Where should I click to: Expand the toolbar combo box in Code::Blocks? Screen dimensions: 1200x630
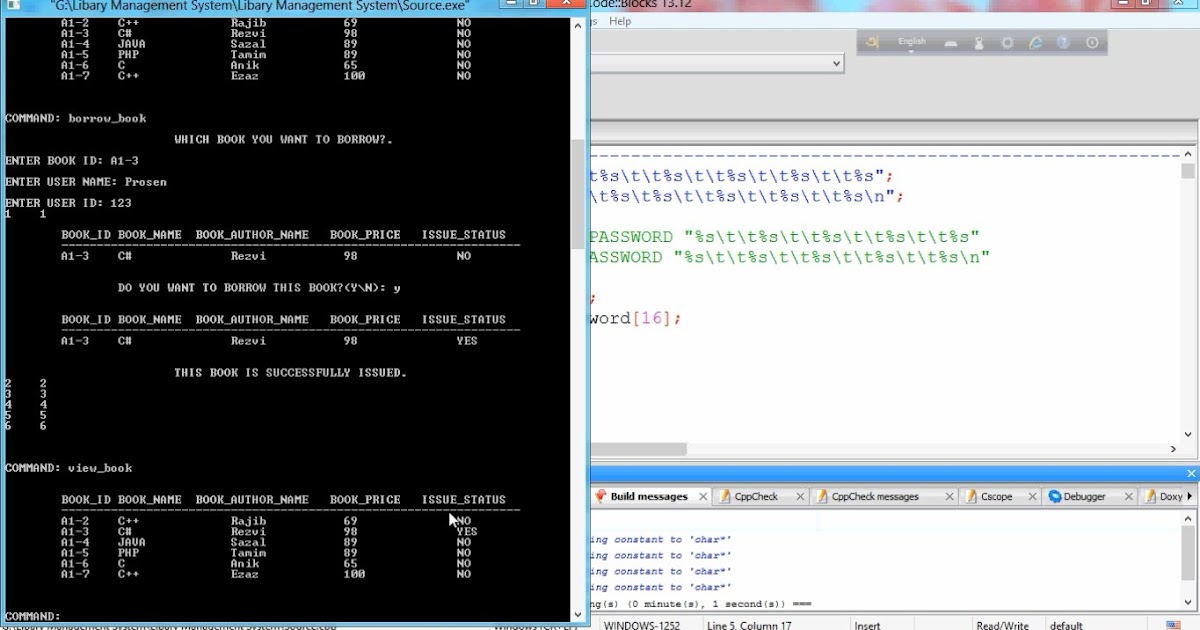pos(837,63)
